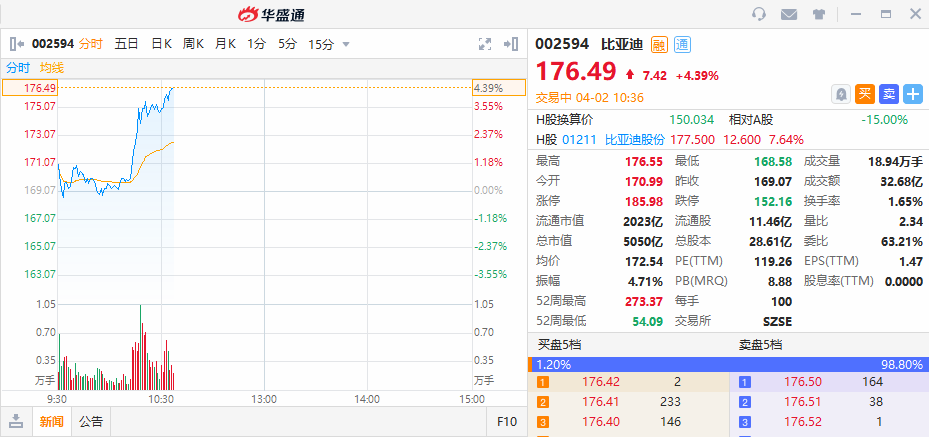Click the 通 connect badge

(x=683, y=44)
